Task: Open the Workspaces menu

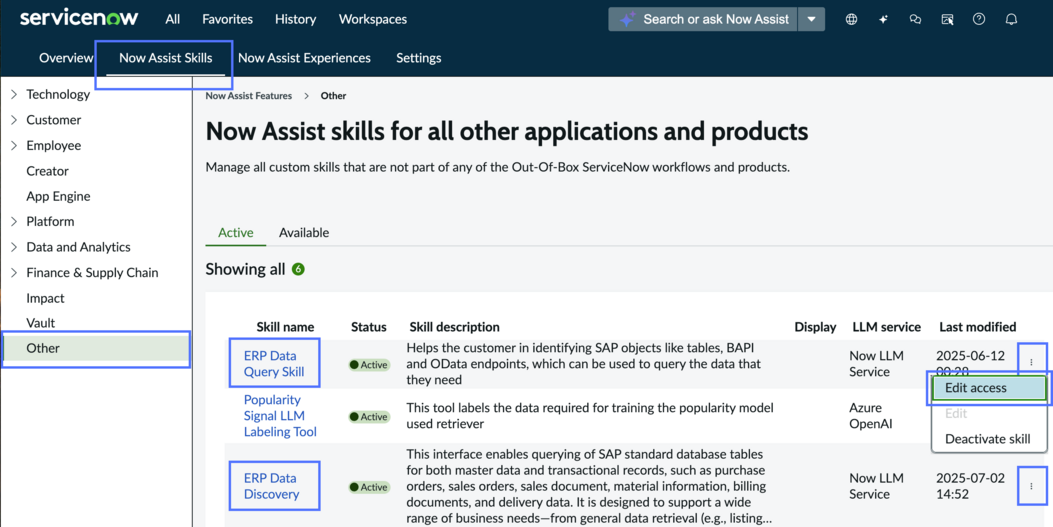Action: tap(373, 19)
